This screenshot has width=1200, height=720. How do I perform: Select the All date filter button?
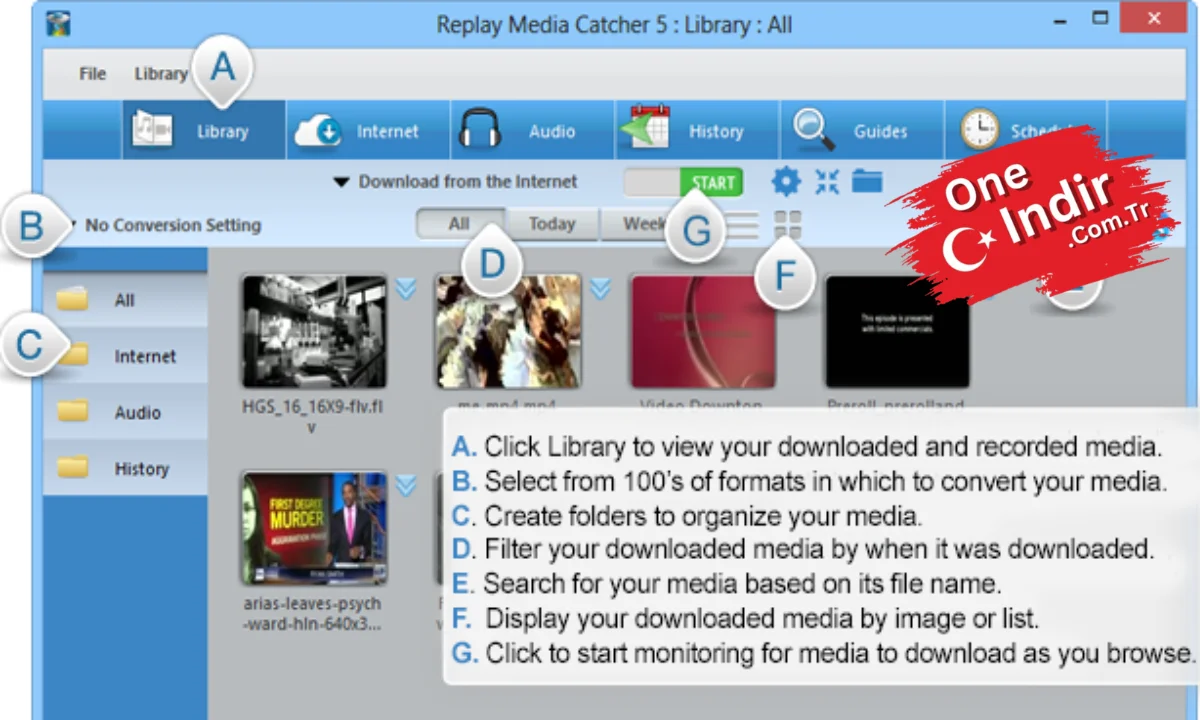pyautogui.click(x=459, y=224)
